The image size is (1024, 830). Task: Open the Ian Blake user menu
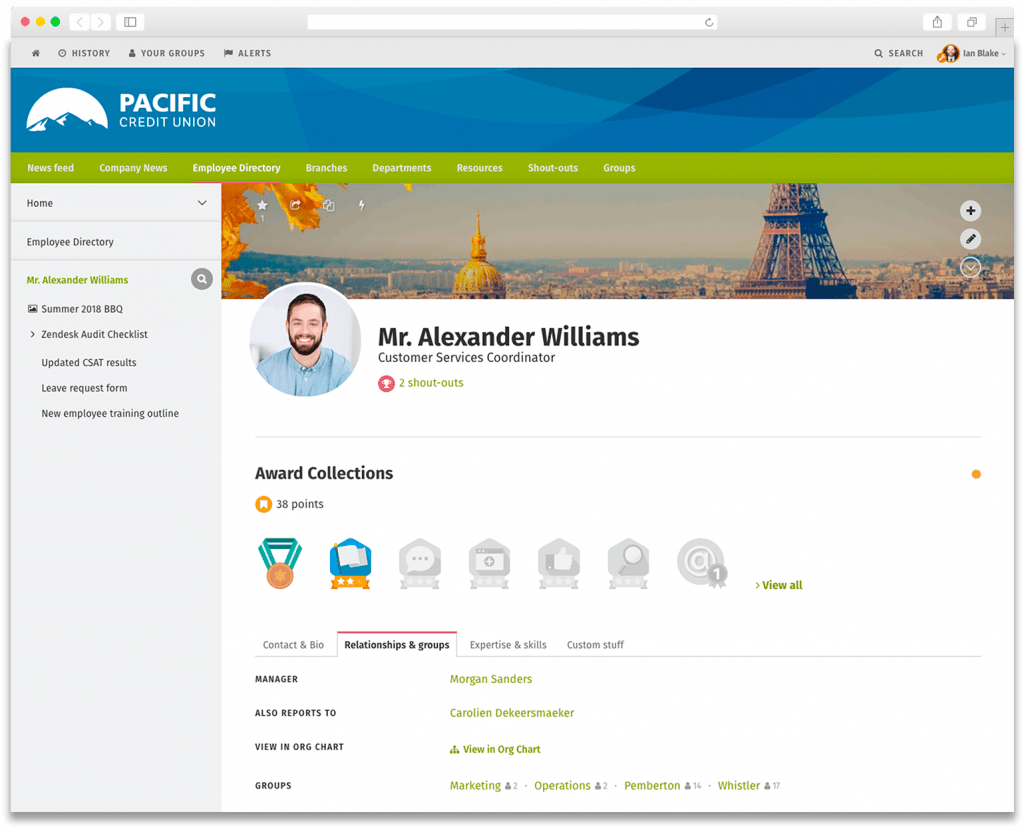click(x=972, y=53)
